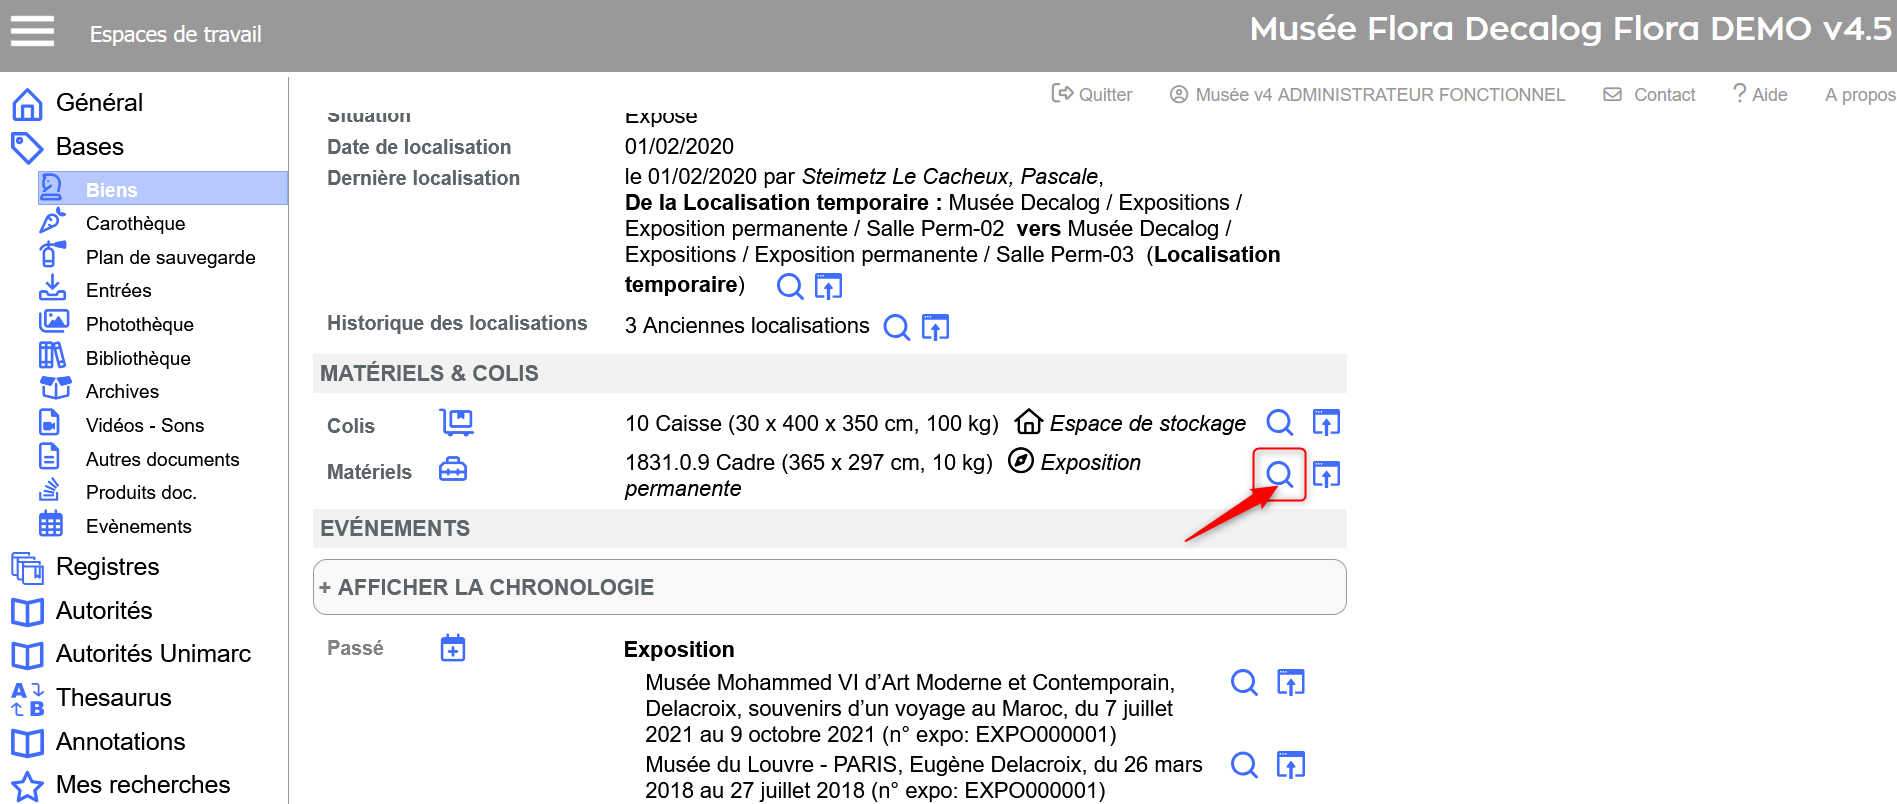Screen dimensions: 1897x804
Task: Open the hamburger menu icon
Action: 32,32
